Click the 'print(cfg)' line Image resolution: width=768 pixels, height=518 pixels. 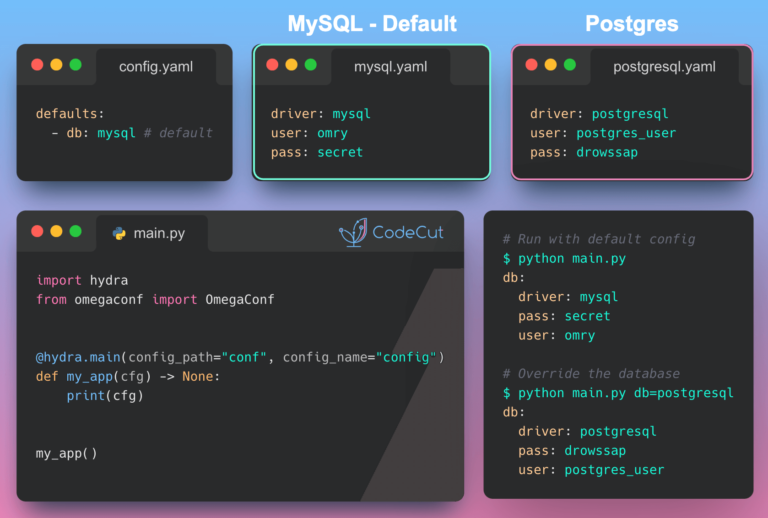pos(105,396)
